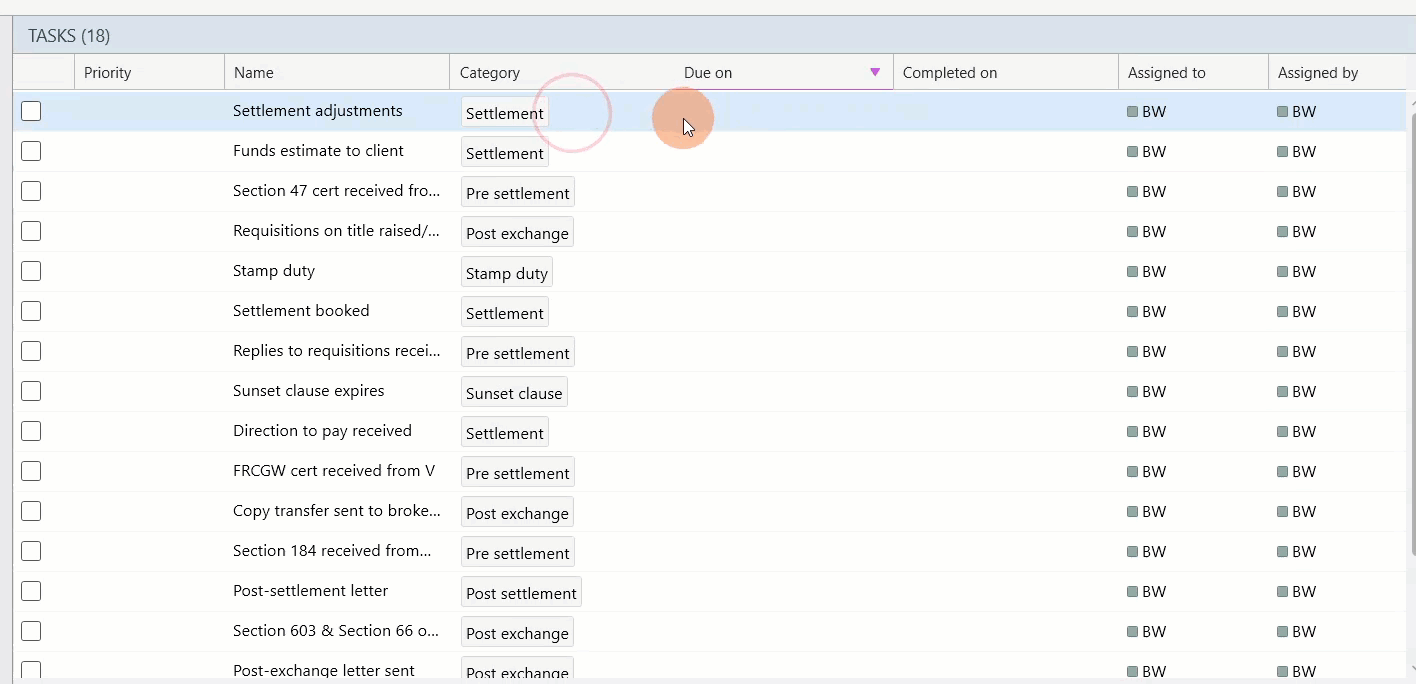
Task: Click Assigned by color icon for Funds estimate row
Action: (1282, 152)
